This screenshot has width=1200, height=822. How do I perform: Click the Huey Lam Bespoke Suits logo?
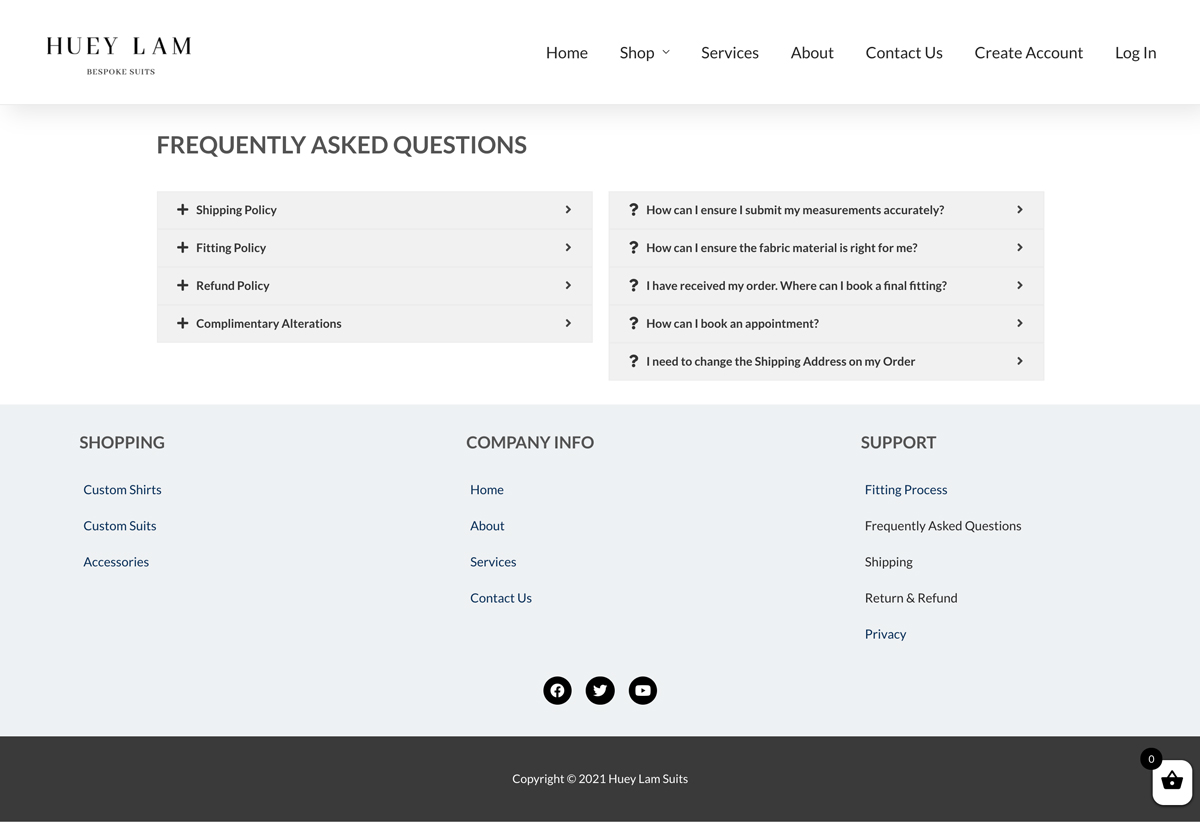point(119,54)
